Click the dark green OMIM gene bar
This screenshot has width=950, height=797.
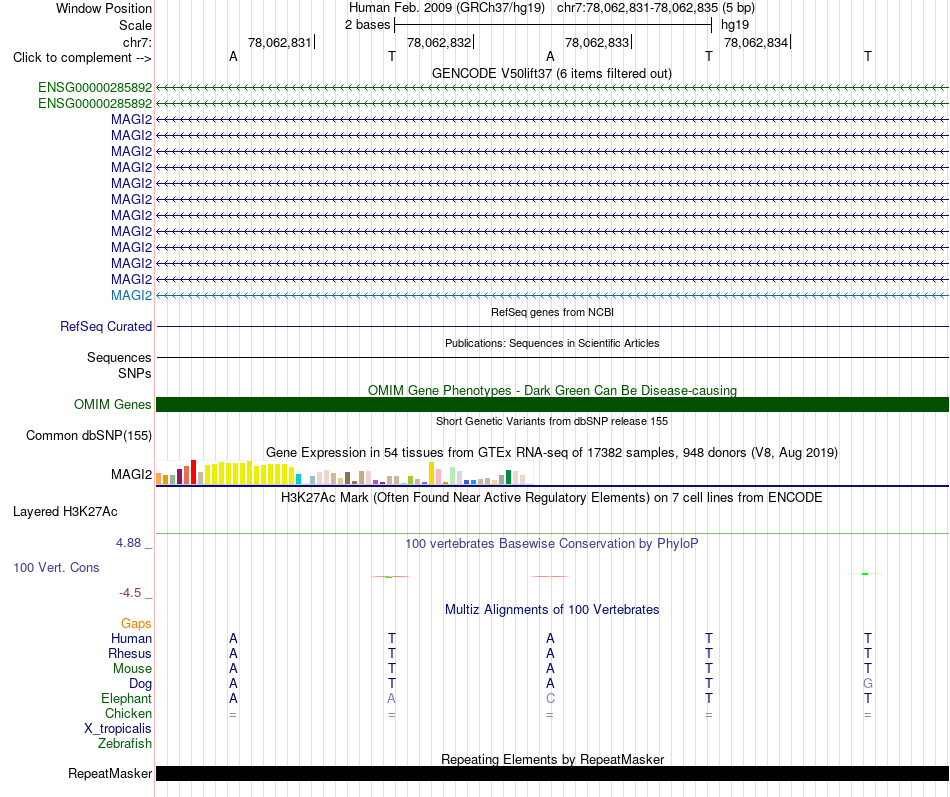(552, 404)
